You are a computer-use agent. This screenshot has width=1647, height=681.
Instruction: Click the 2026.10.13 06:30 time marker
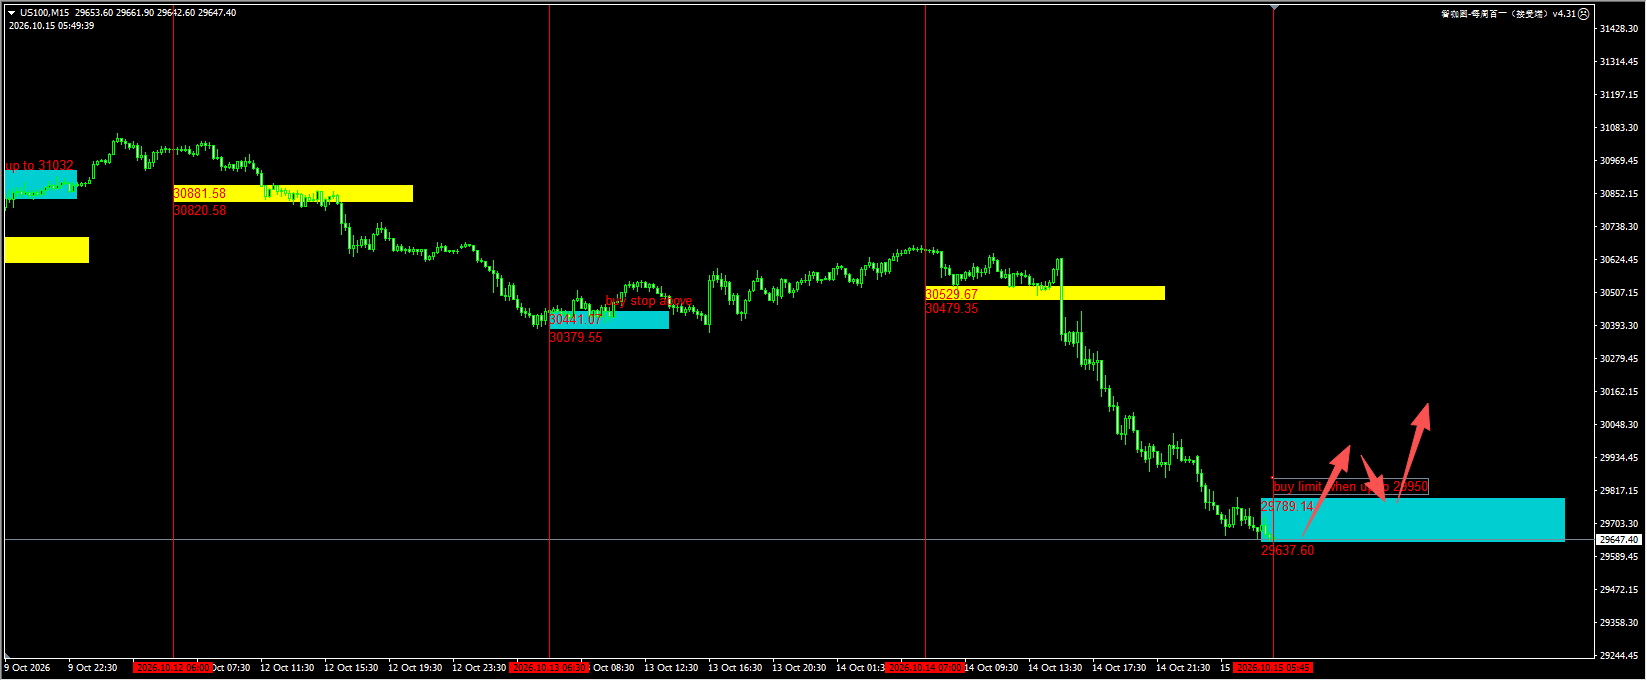[549, 668]
